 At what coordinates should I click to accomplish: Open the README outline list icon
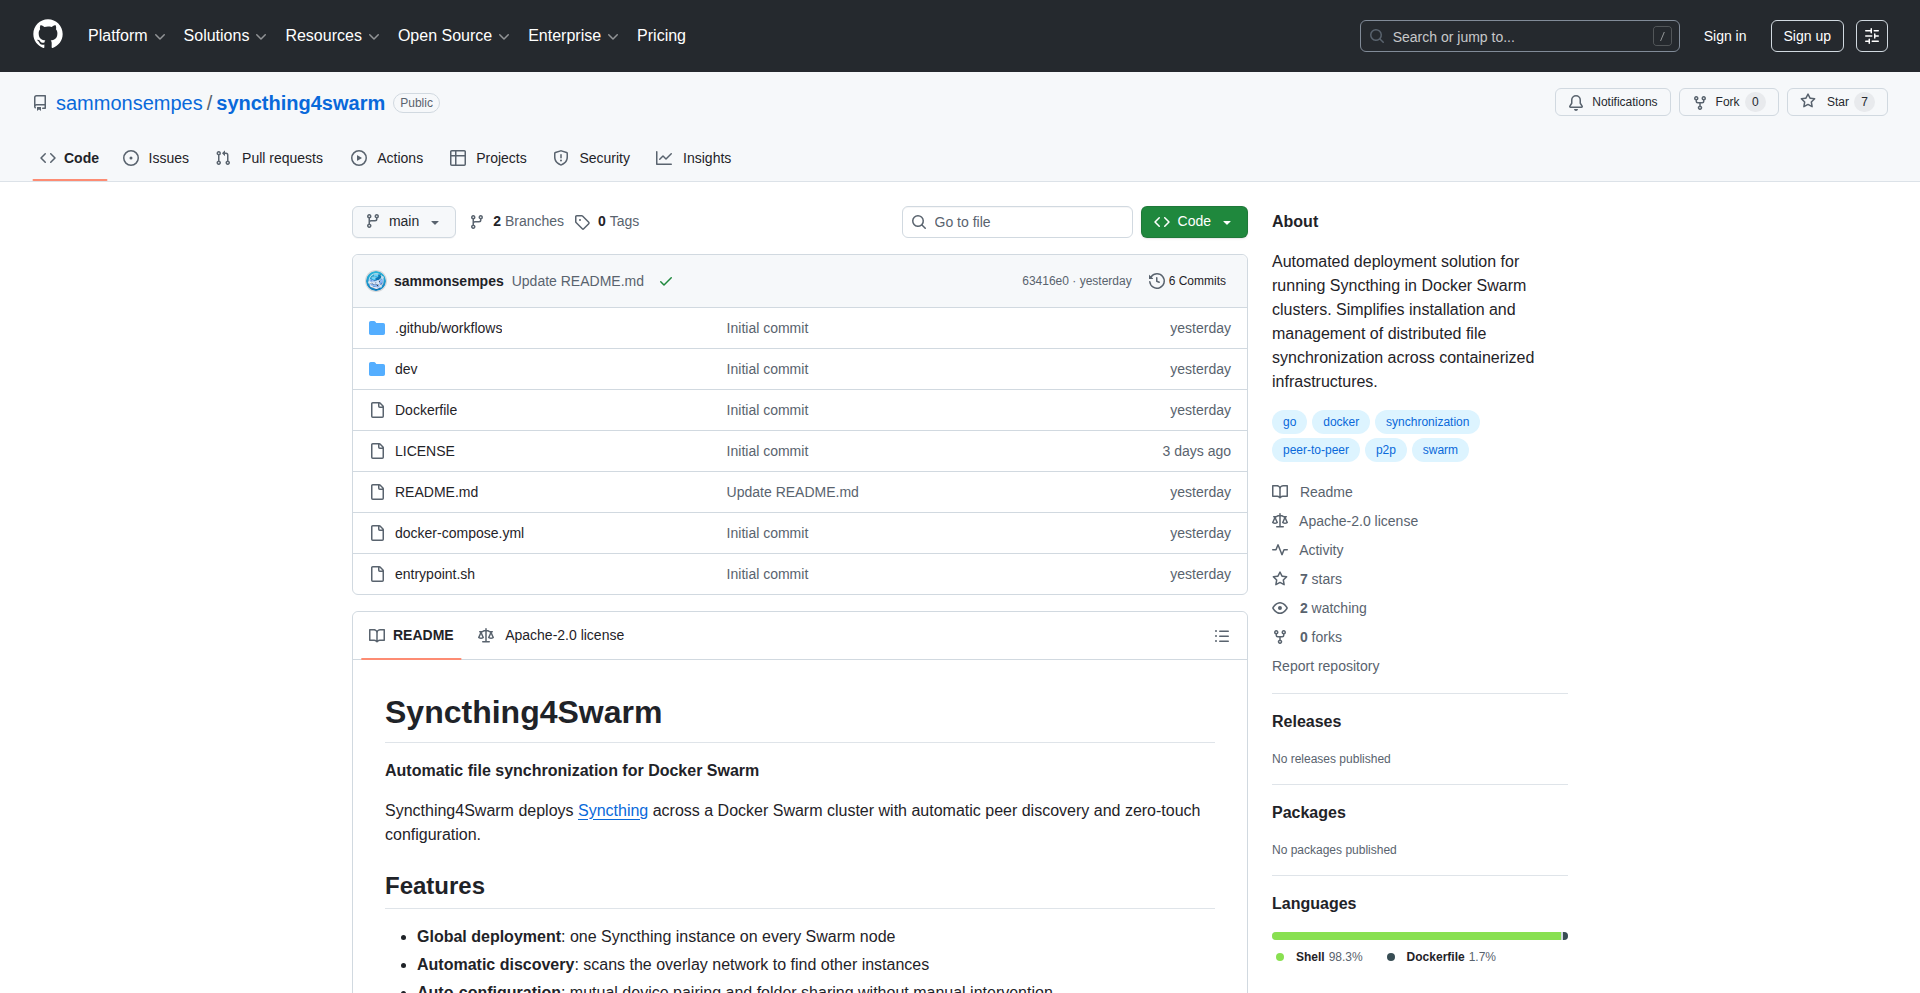coord(1221,636)
